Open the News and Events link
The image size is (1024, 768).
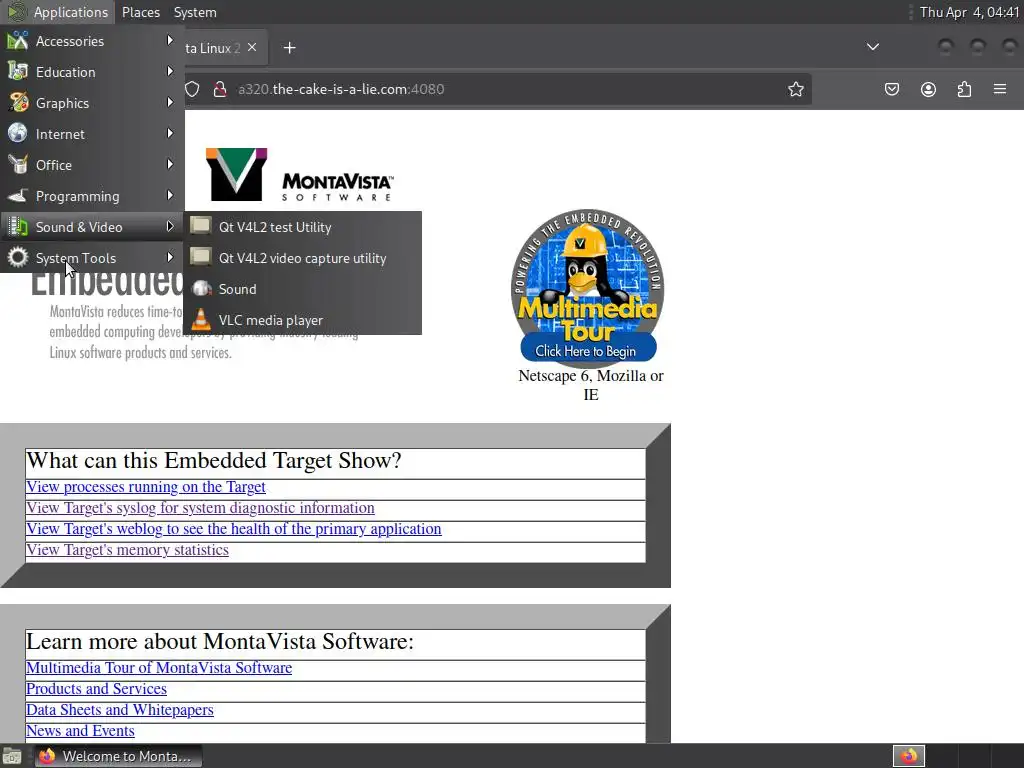pos(80,731)
